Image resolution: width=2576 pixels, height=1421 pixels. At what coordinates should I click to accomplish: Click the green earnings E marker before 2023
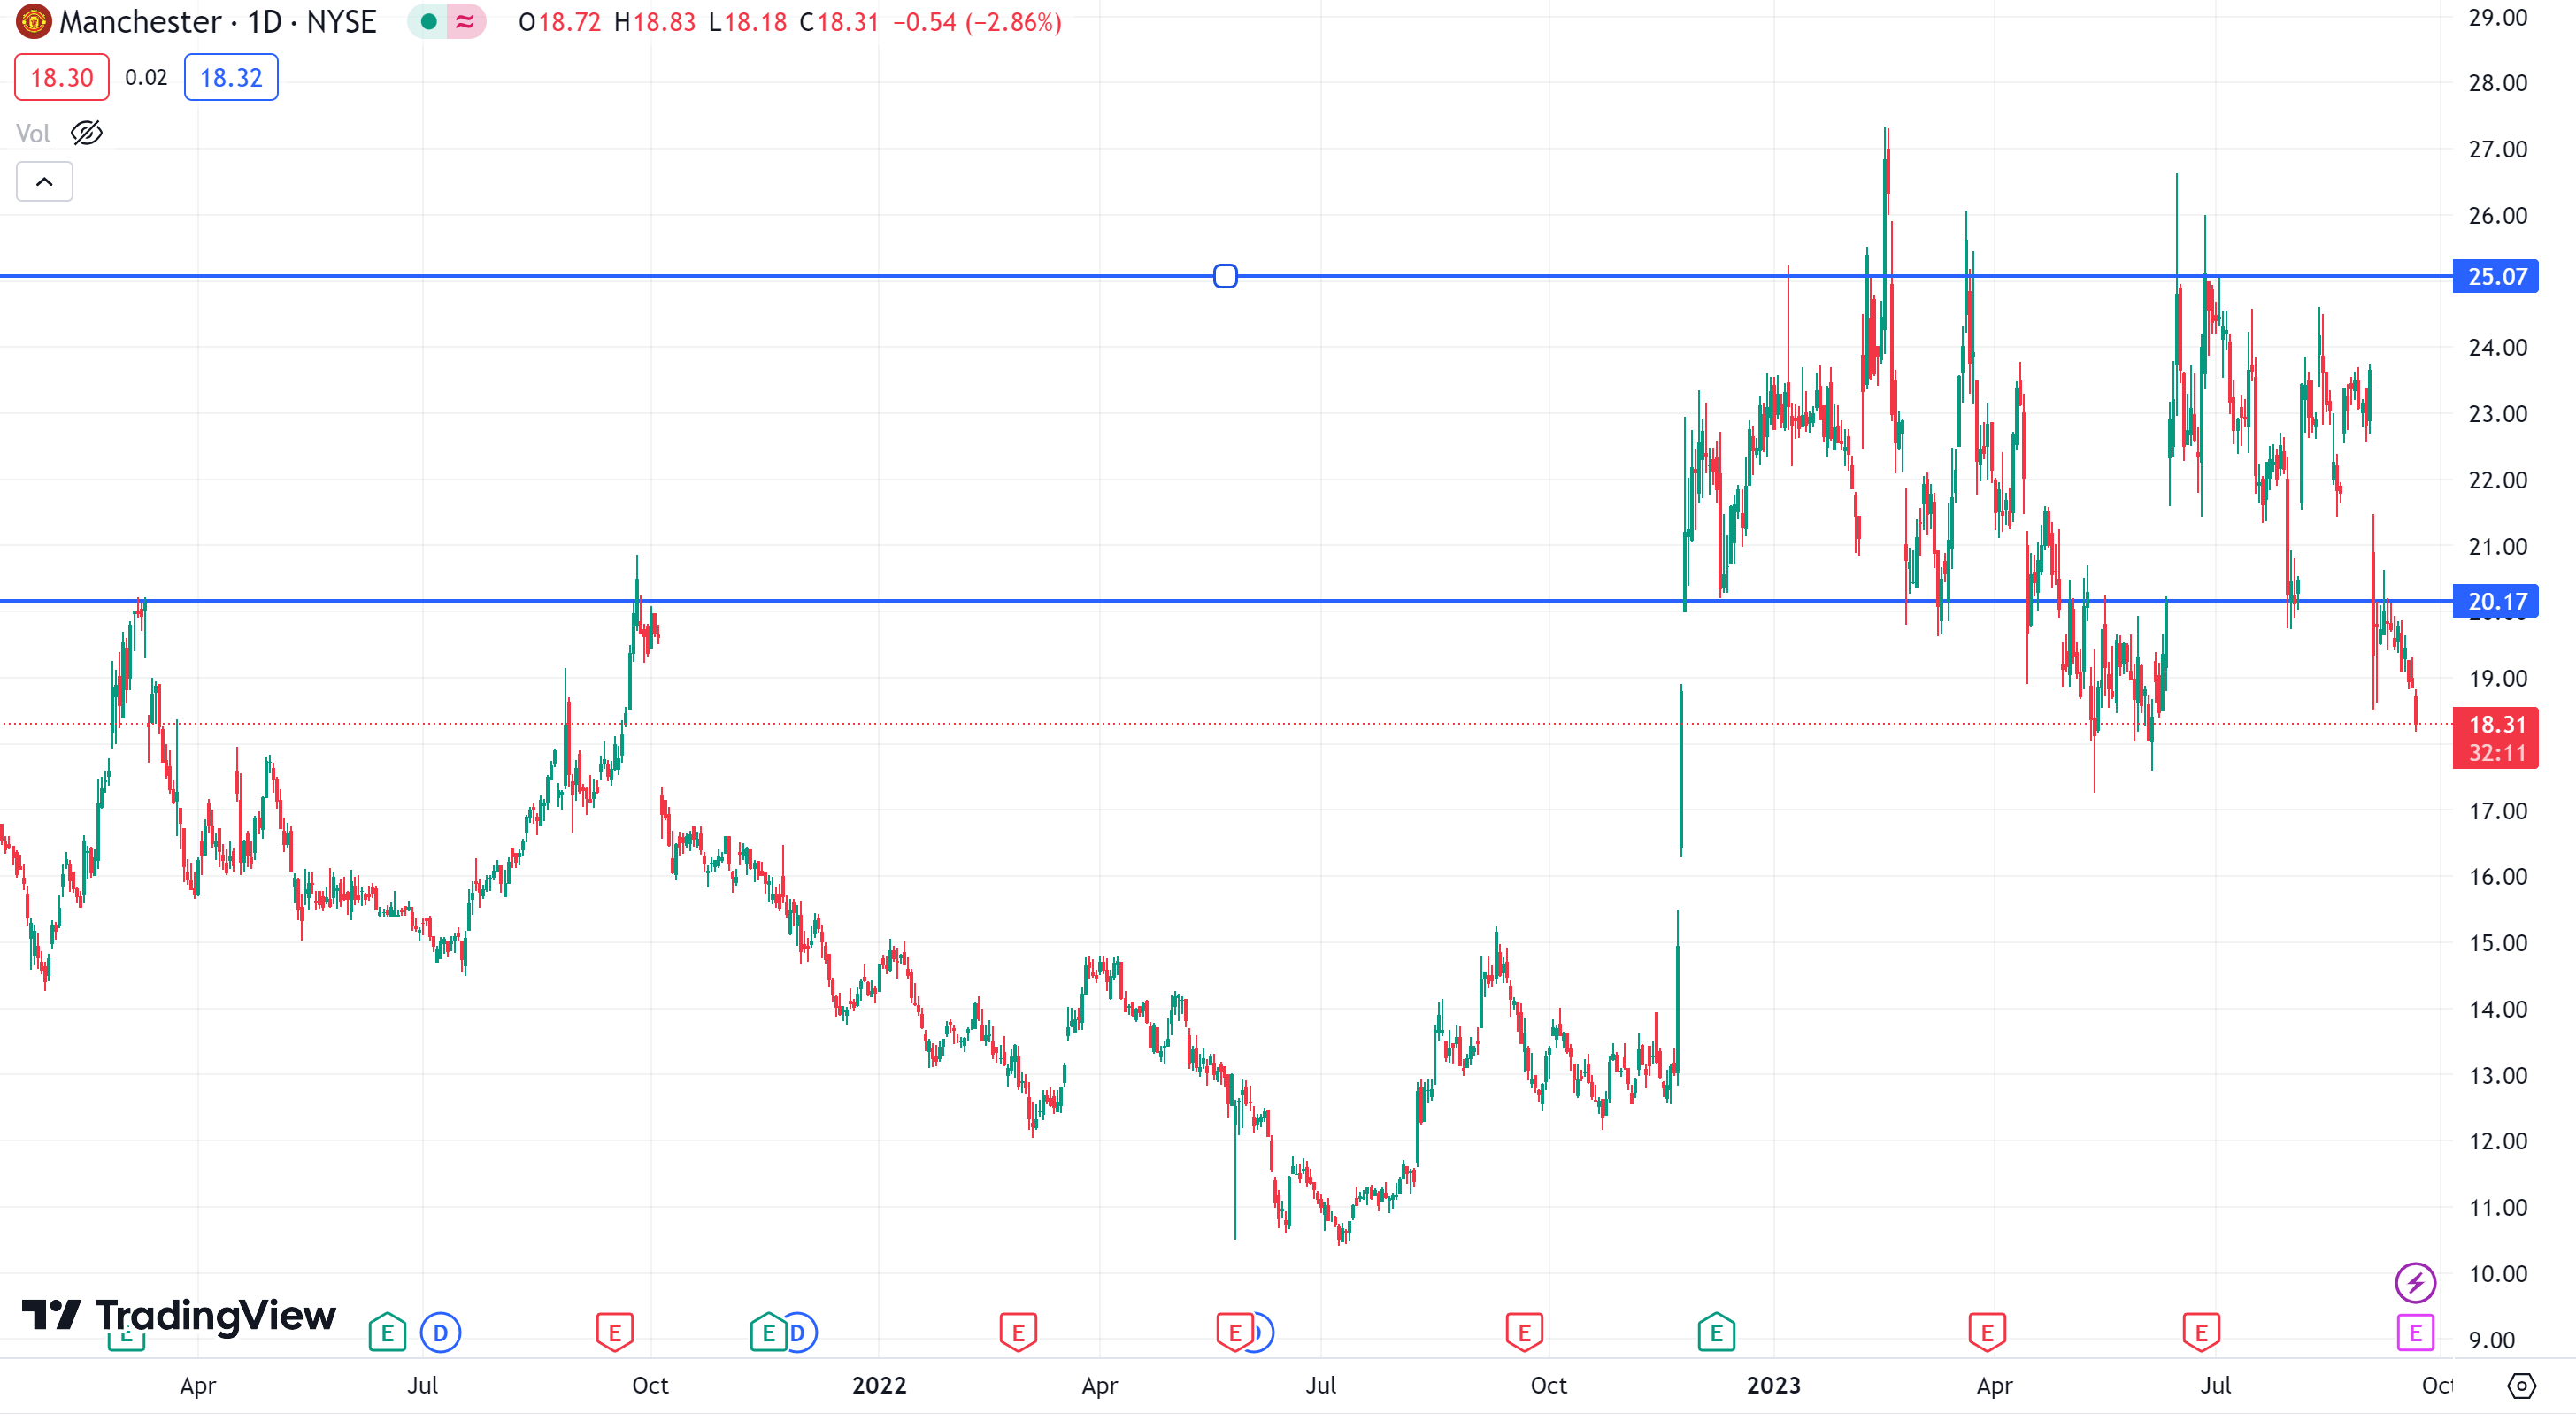(1716, 1334)
